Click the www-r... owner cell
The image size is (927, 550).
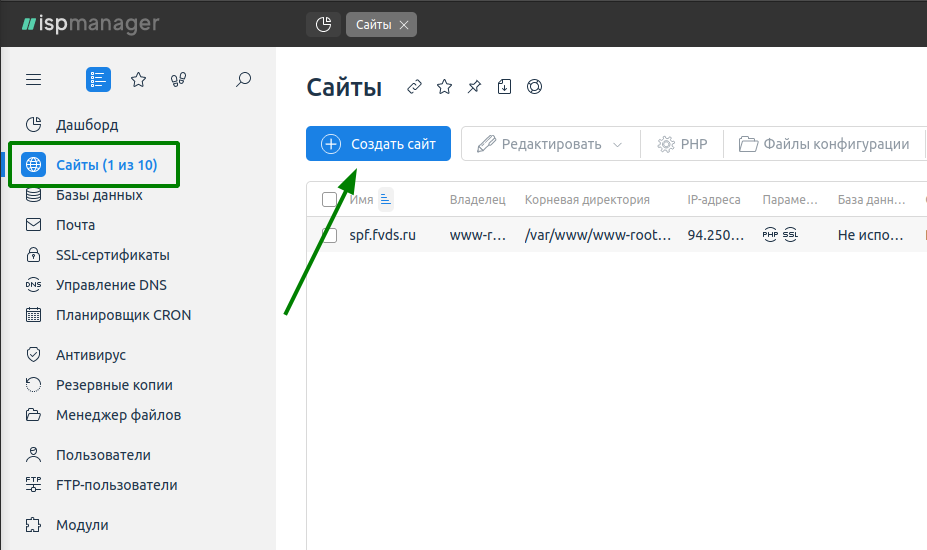coord(478,235)
